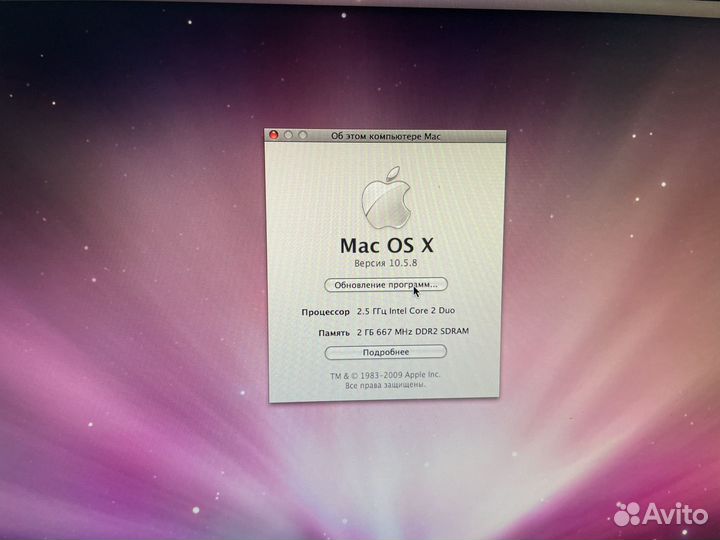Close the Об этом компьютере Mac window
720x540 pixels.
coord(274,135)
